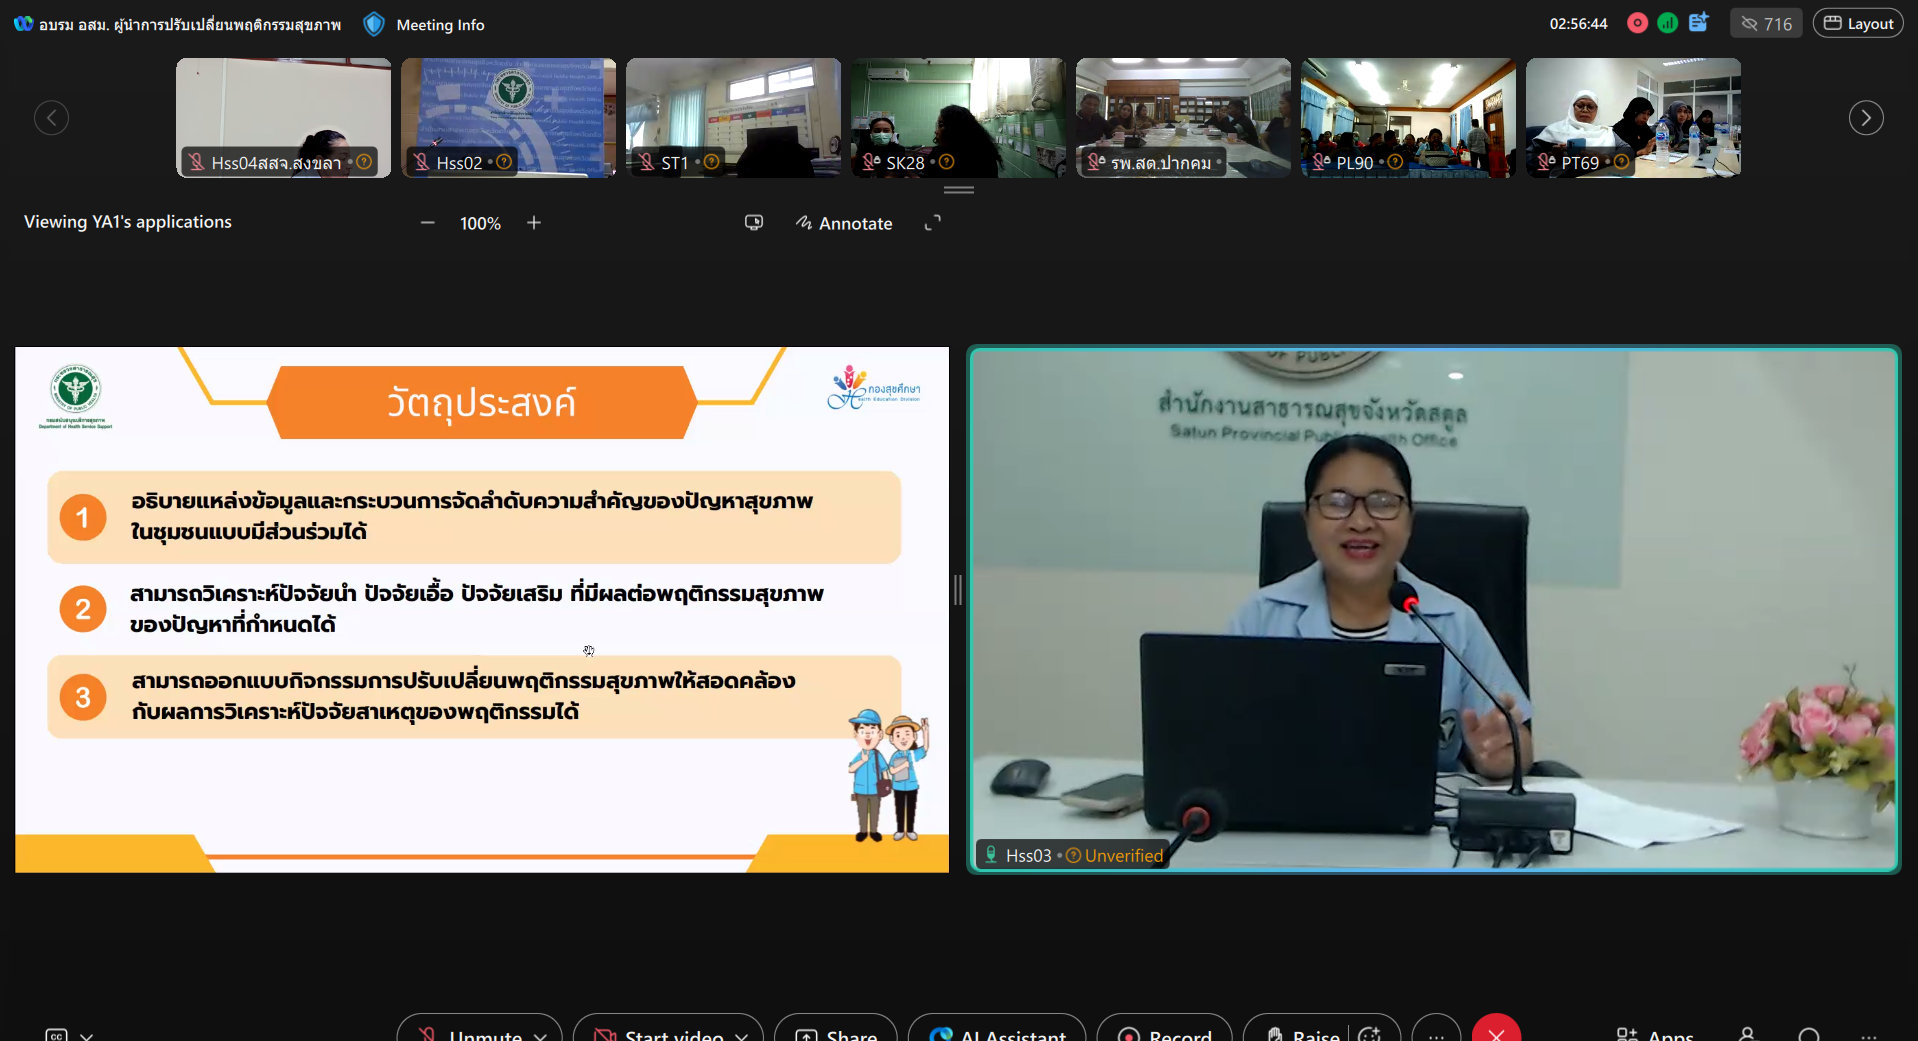Toggle Start video on
Image resolution: width=1918 pixels, height=1041 pixels.
click(x=659, y=1034)
